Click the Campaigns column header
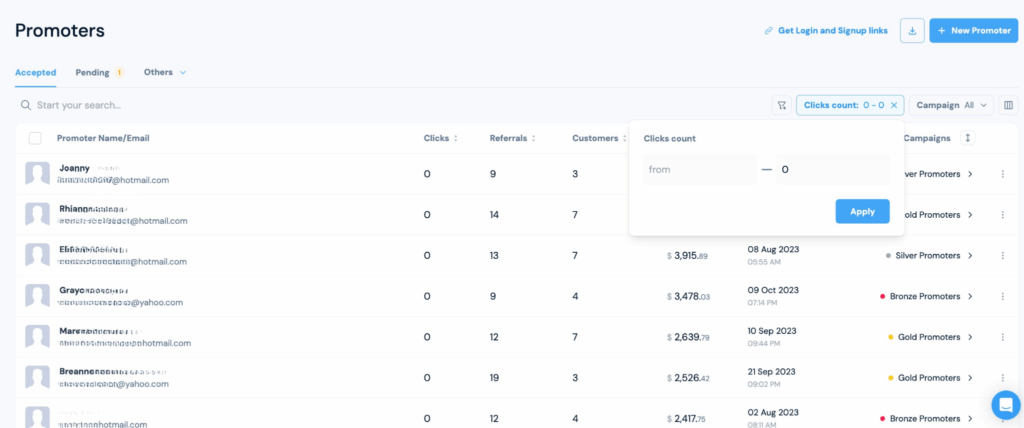 (x=927, y=138)
